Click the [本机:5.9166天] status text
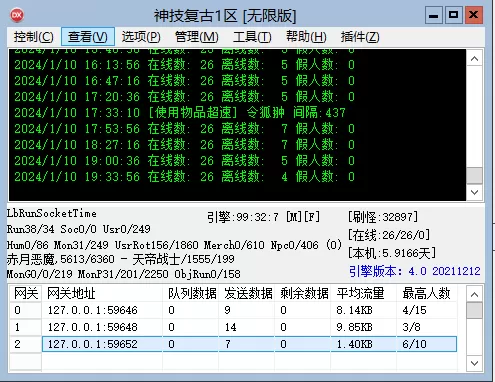This screenshot has width=495, height=382. [x=392, y=253]
